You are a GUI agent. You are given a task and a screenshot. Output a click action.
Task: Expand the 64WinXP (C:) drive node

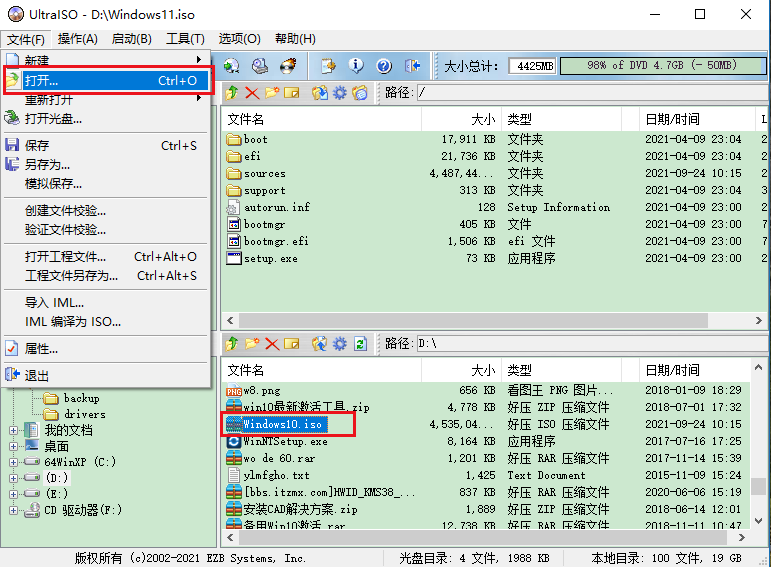pyautogui.click(x=14, y=462)
